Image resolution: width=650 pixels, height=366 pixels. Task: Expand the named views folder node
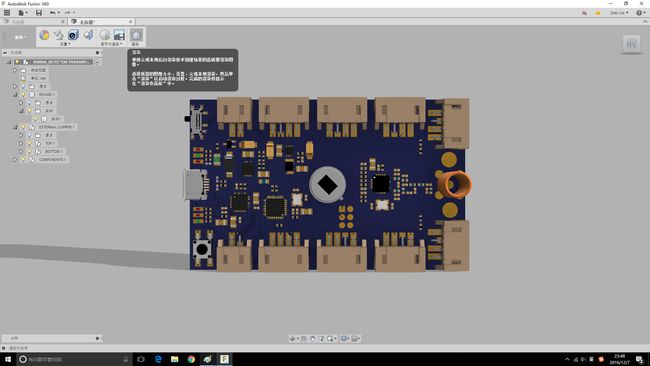15,70
